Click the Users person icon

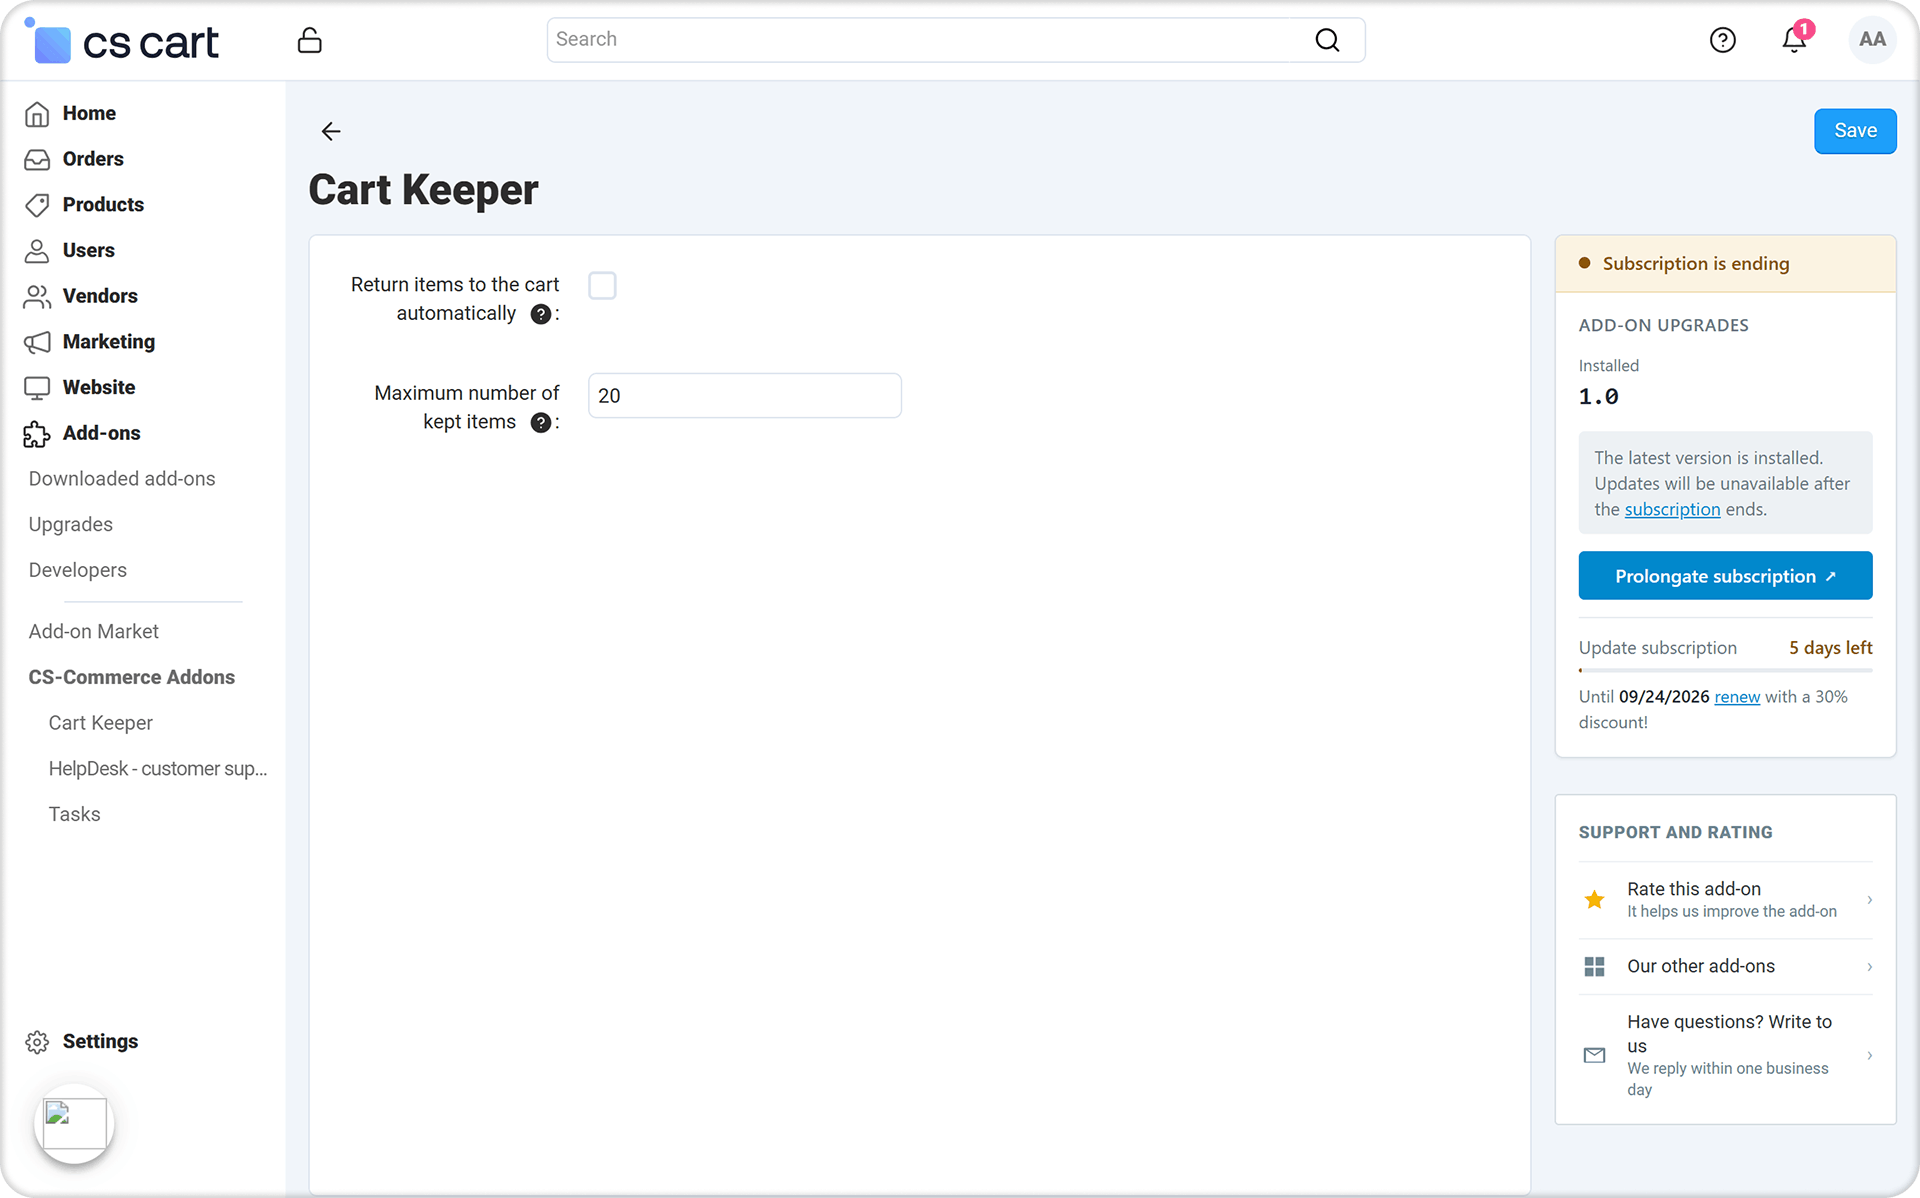[37, 251]
